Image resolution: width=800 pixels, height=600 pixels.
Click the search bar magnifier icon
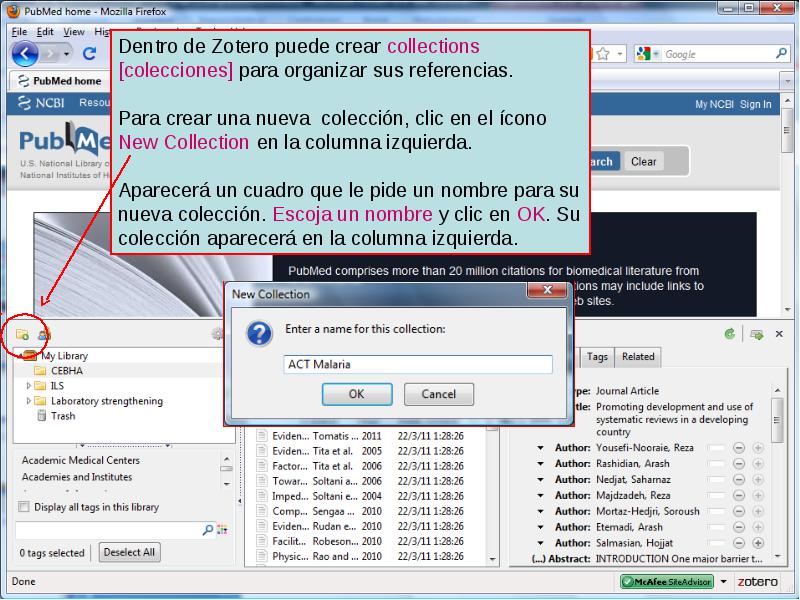(x=781, y=53)
